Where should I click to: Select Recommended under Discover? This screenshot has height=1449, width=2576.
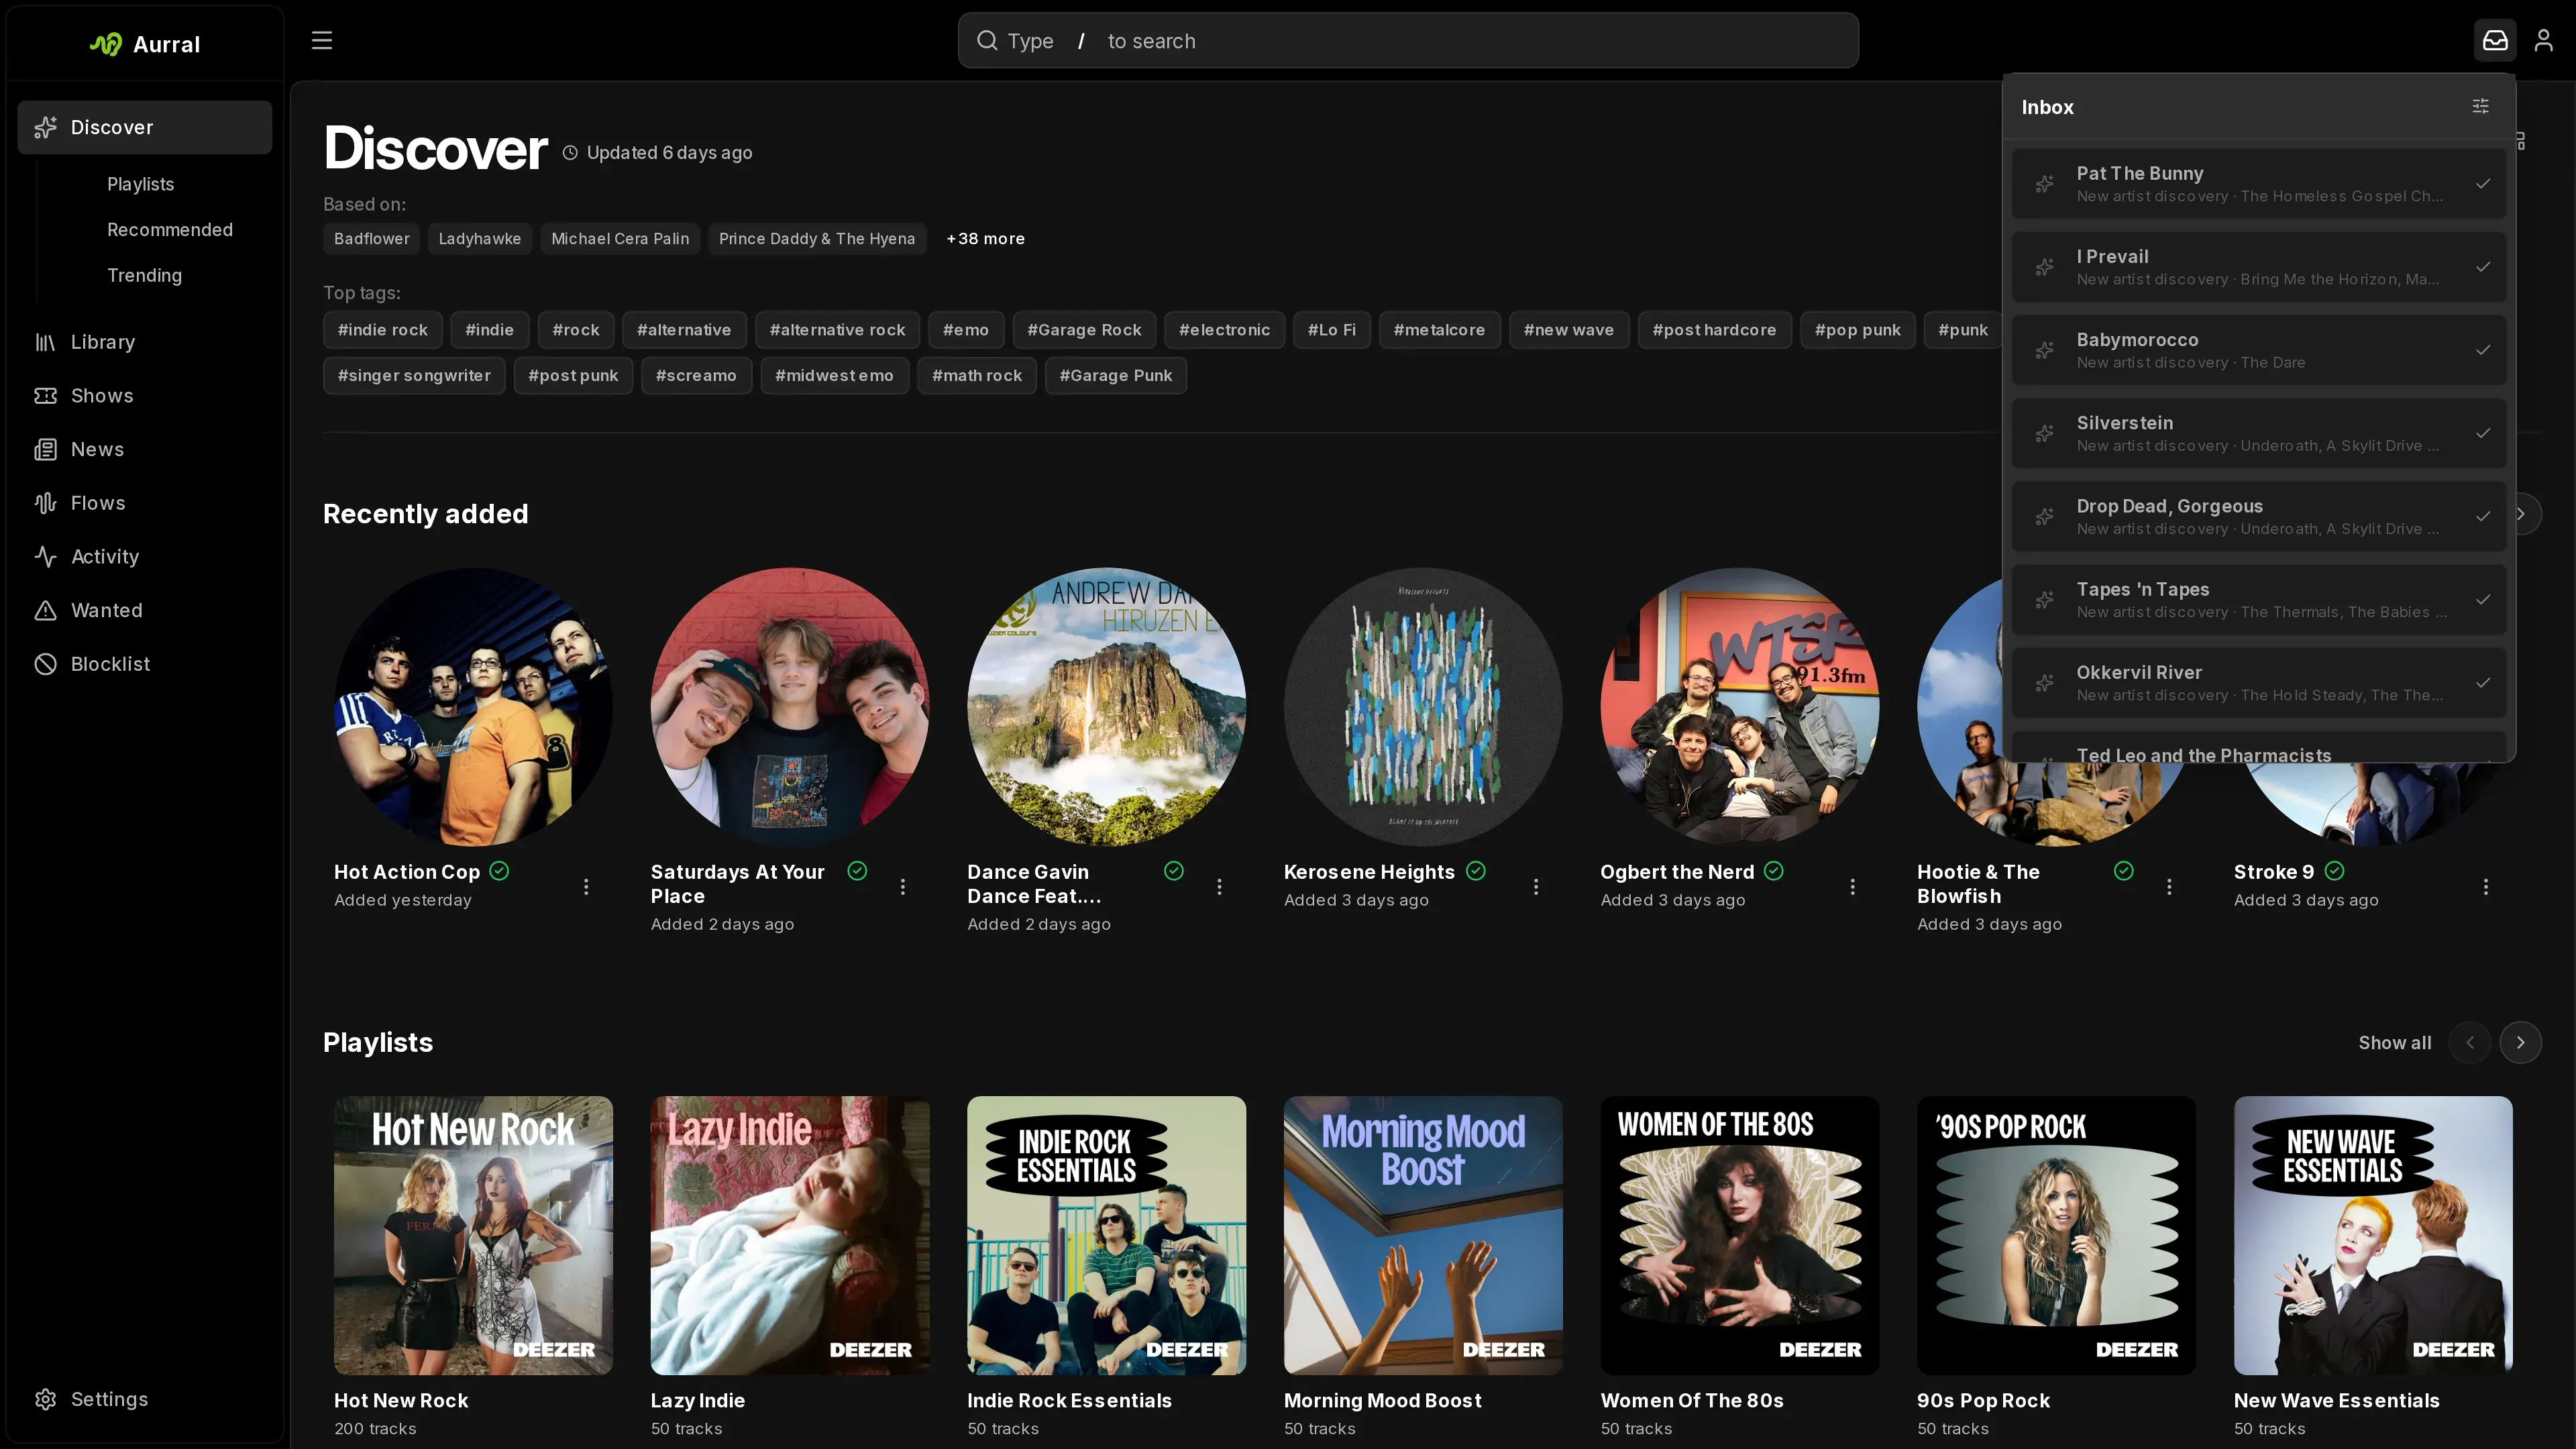click(170, 230)
